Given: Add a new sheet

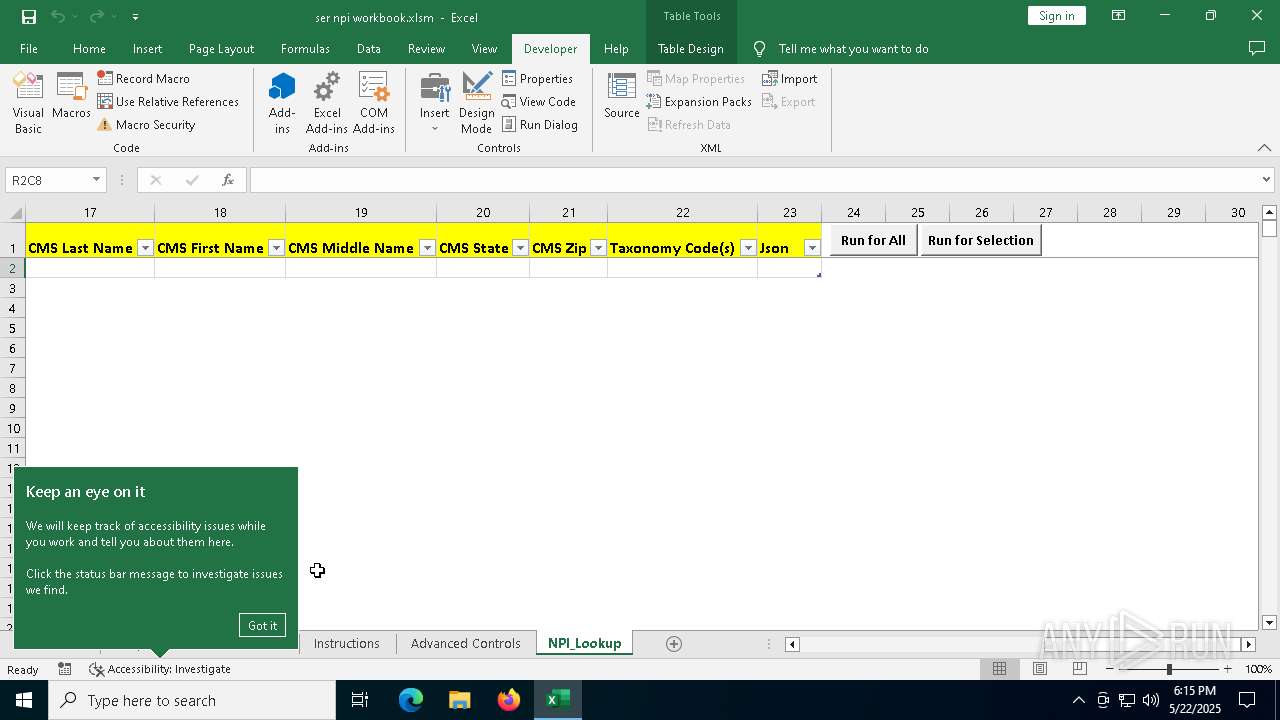Looking at the screenshot, I should click(674, 644).
